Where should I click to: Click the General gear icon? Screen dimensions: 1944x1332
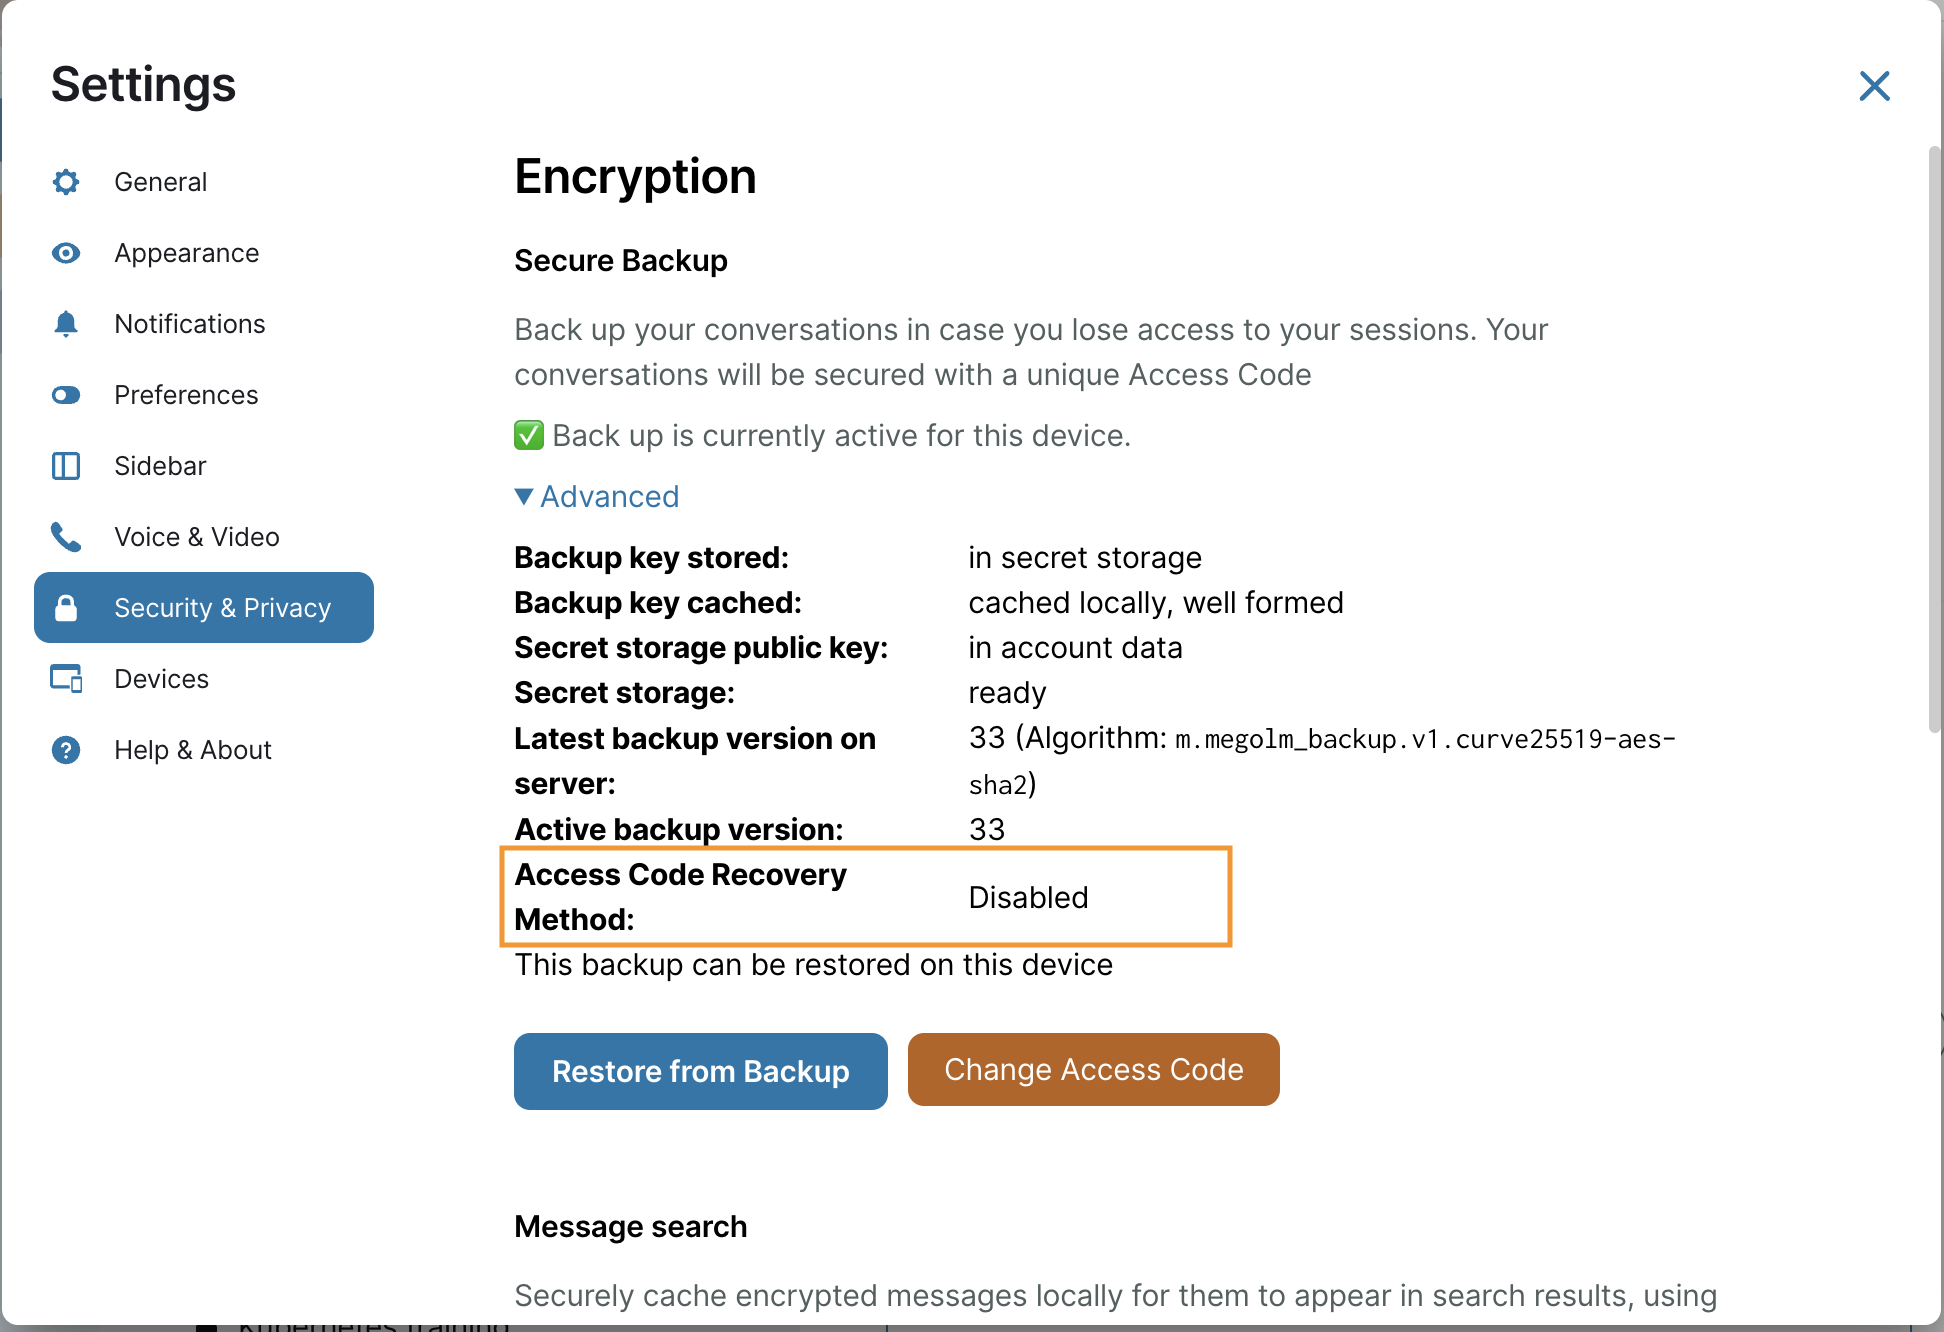pyautogui.click(x=66, y=182)
